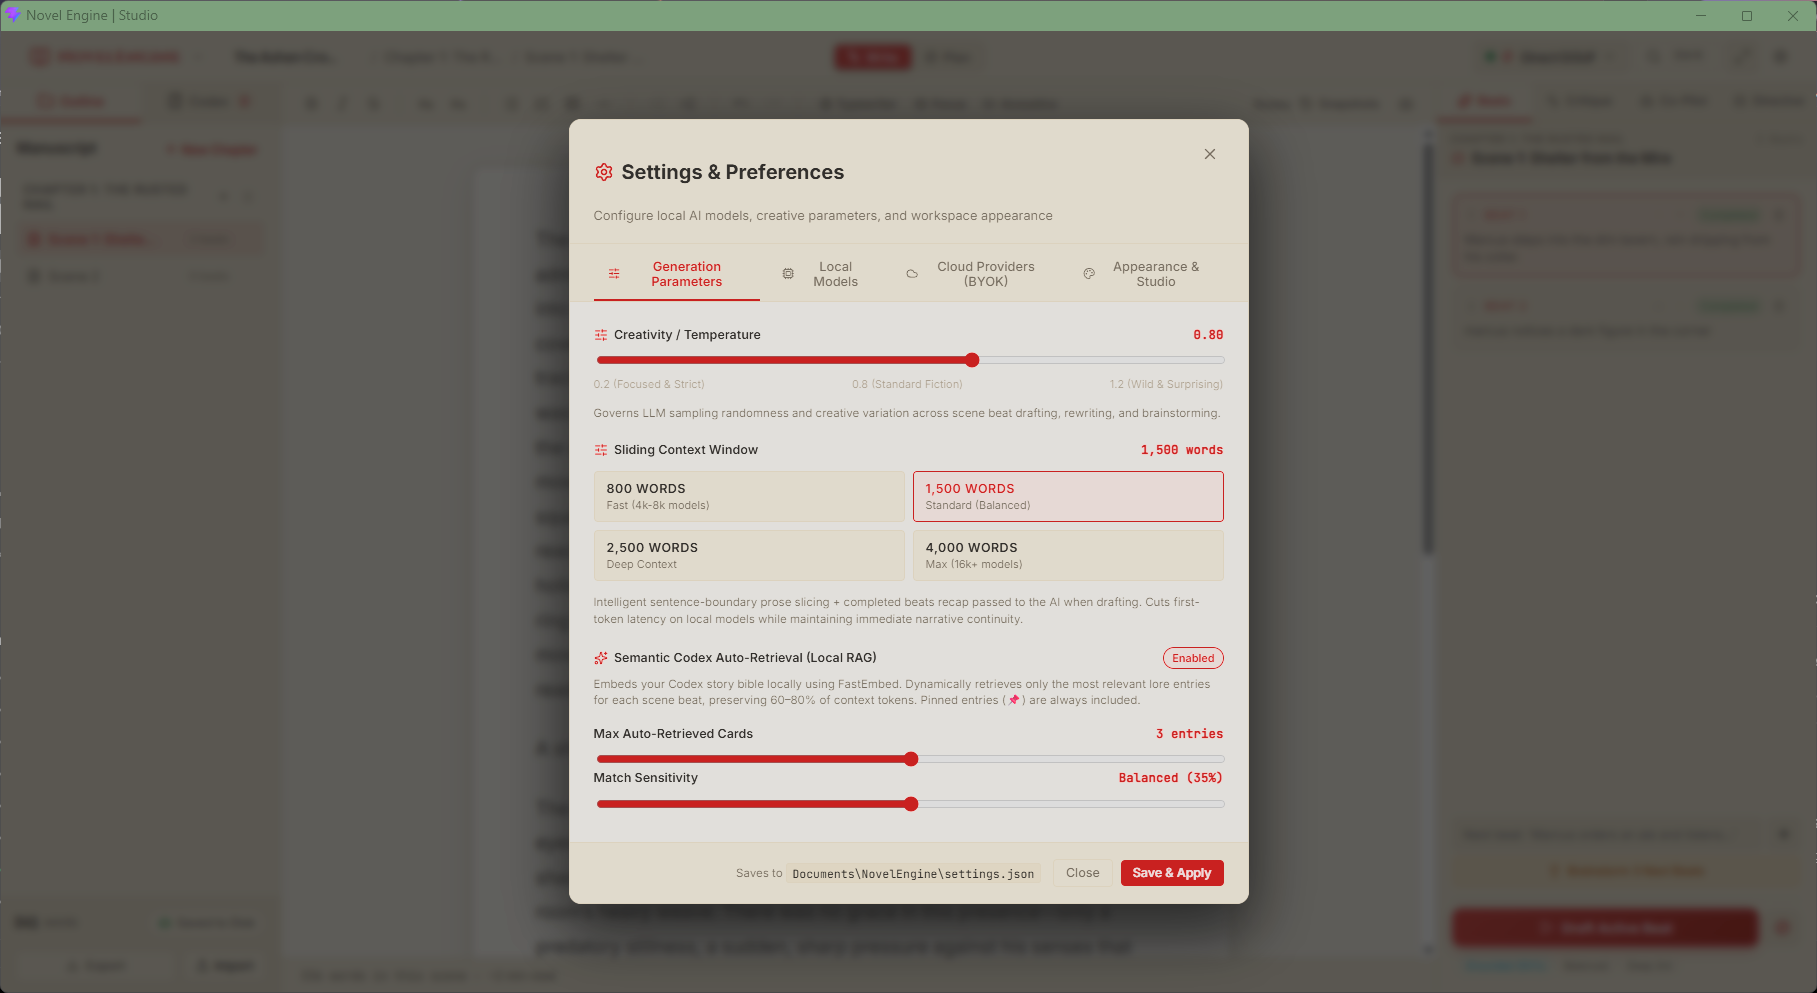Click the '0.8 (Standard Fiction)' scale label

(907, 384)
